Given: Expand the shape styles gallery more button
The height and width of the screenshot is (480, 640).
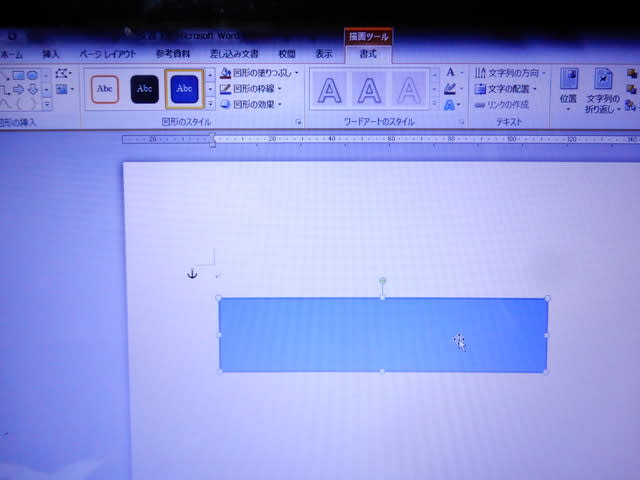Looking at the screenshot, I should pyautogui.click(x=210, y=104).
